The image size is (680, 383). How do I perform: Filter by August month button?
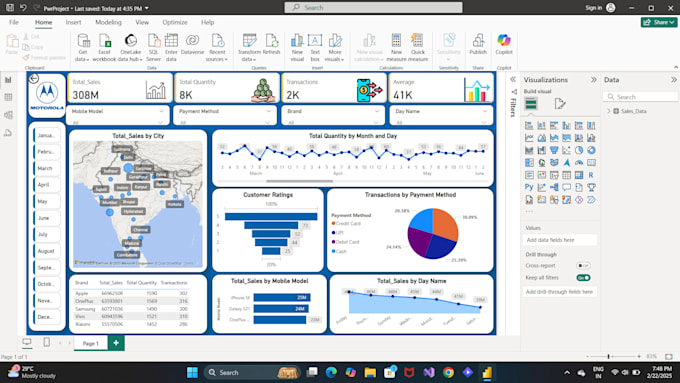point(47,251)
